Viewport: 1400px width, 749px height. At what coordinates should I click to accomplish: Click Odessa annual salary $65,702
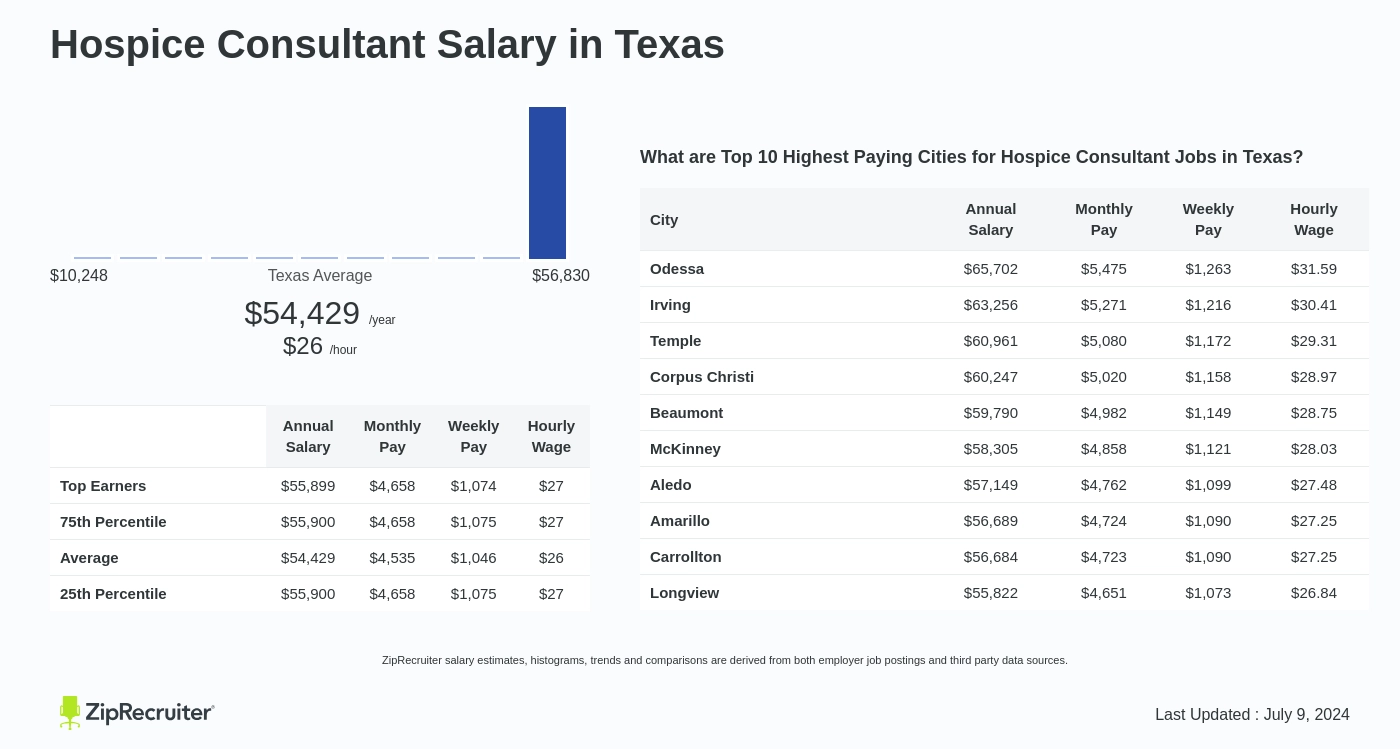click(x=991, y=268)
